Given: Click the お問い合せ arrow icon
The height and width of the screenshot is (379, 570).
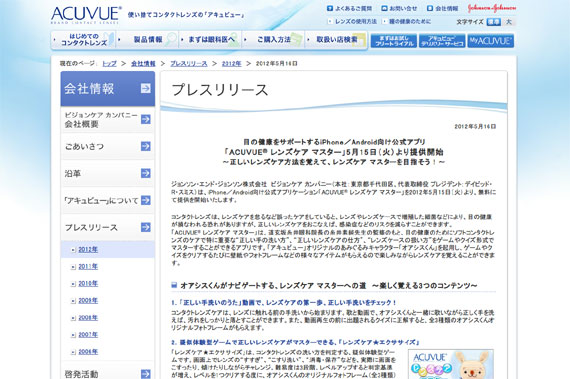Looking at the screenshot, I should click(x=384, y=8).
